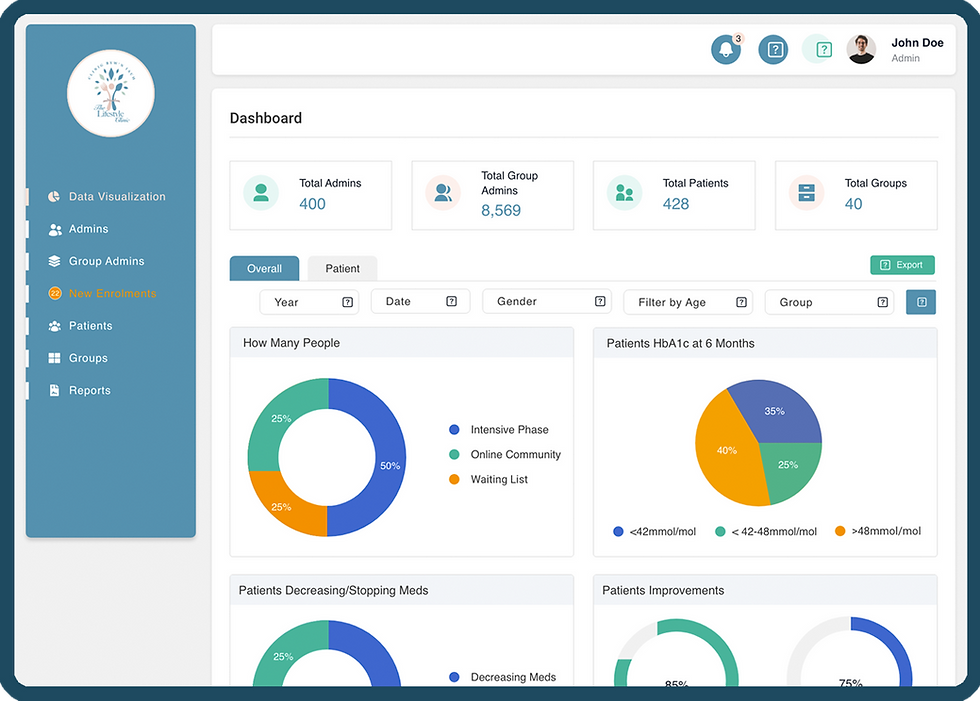This screenshot has height=701, width=980.
Task: Click the Decreasing Meds legend dot
Action: 454,677
